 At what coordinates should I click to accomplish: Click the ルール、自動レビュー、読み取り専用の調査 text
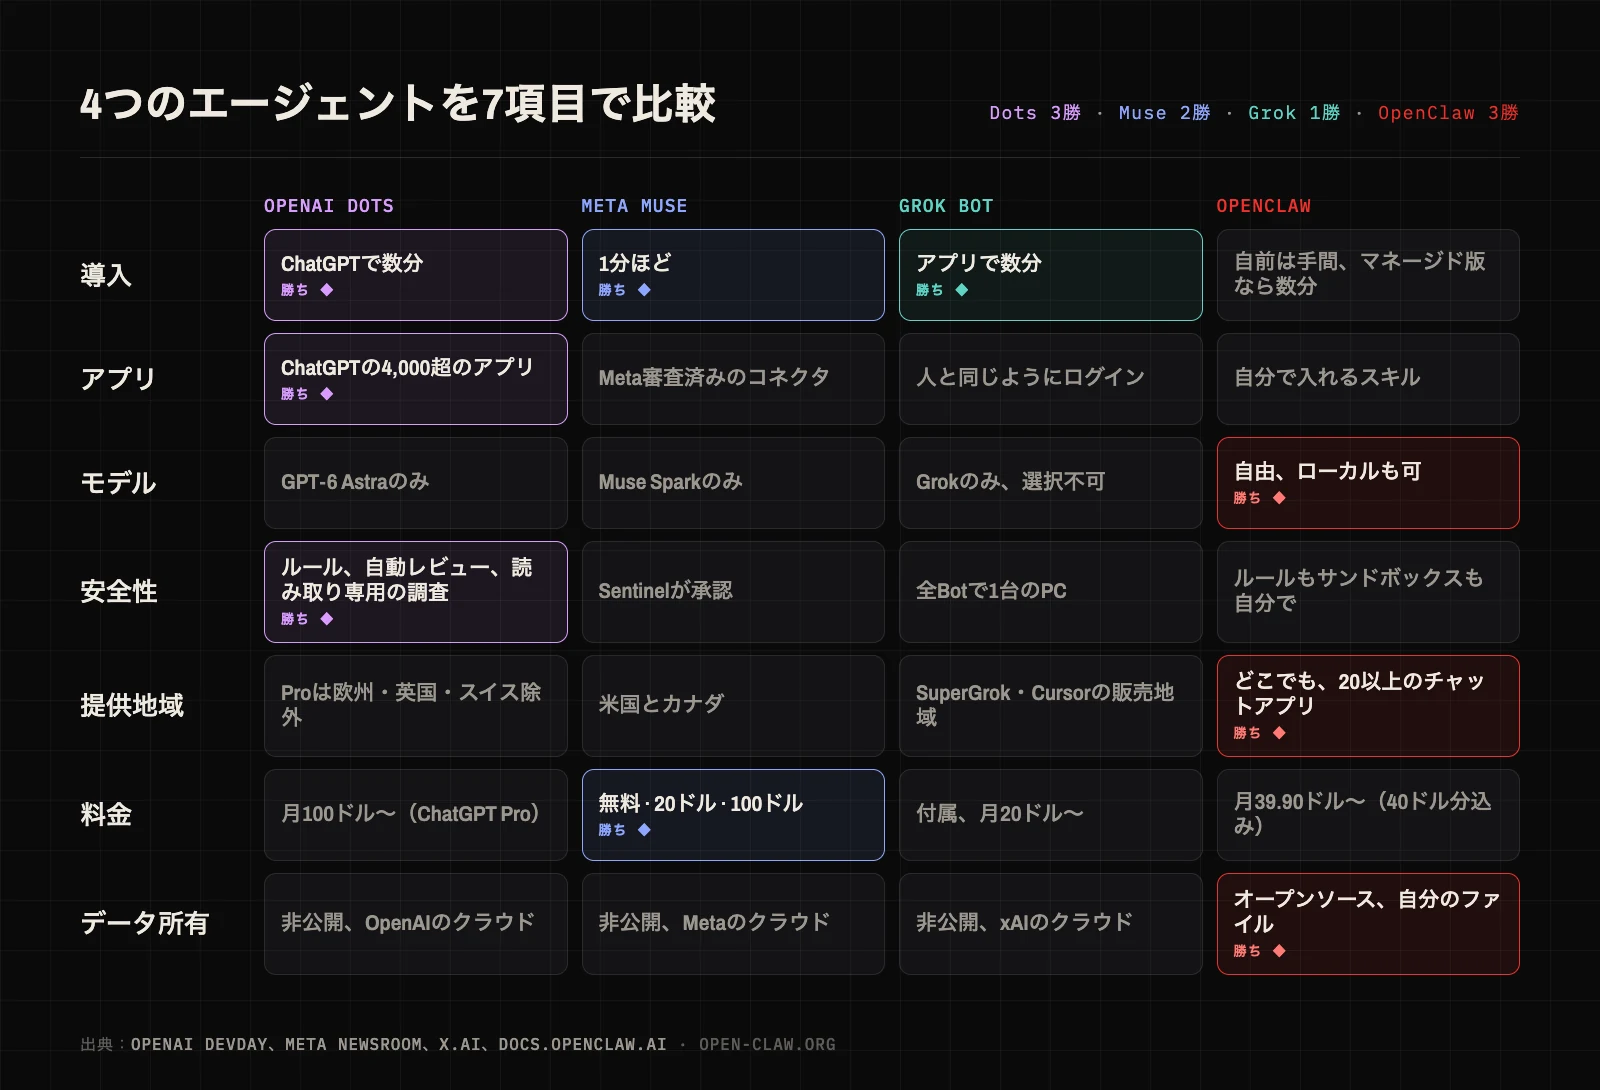[406, 580]
